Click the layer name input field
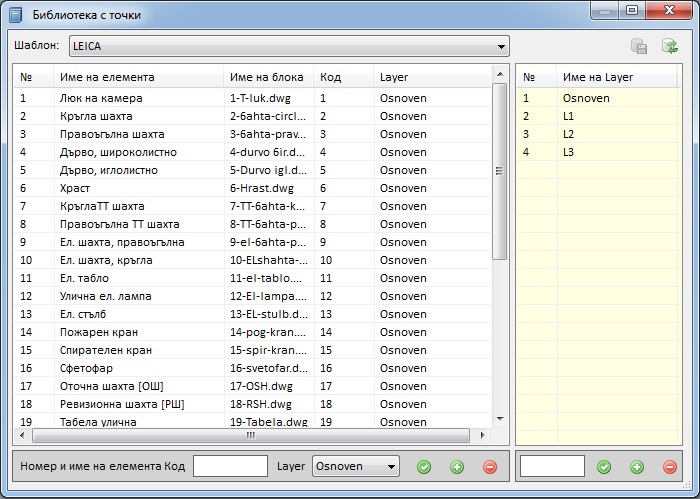The height and width of the screenshot is (499, 700). (x=552, y=466)
